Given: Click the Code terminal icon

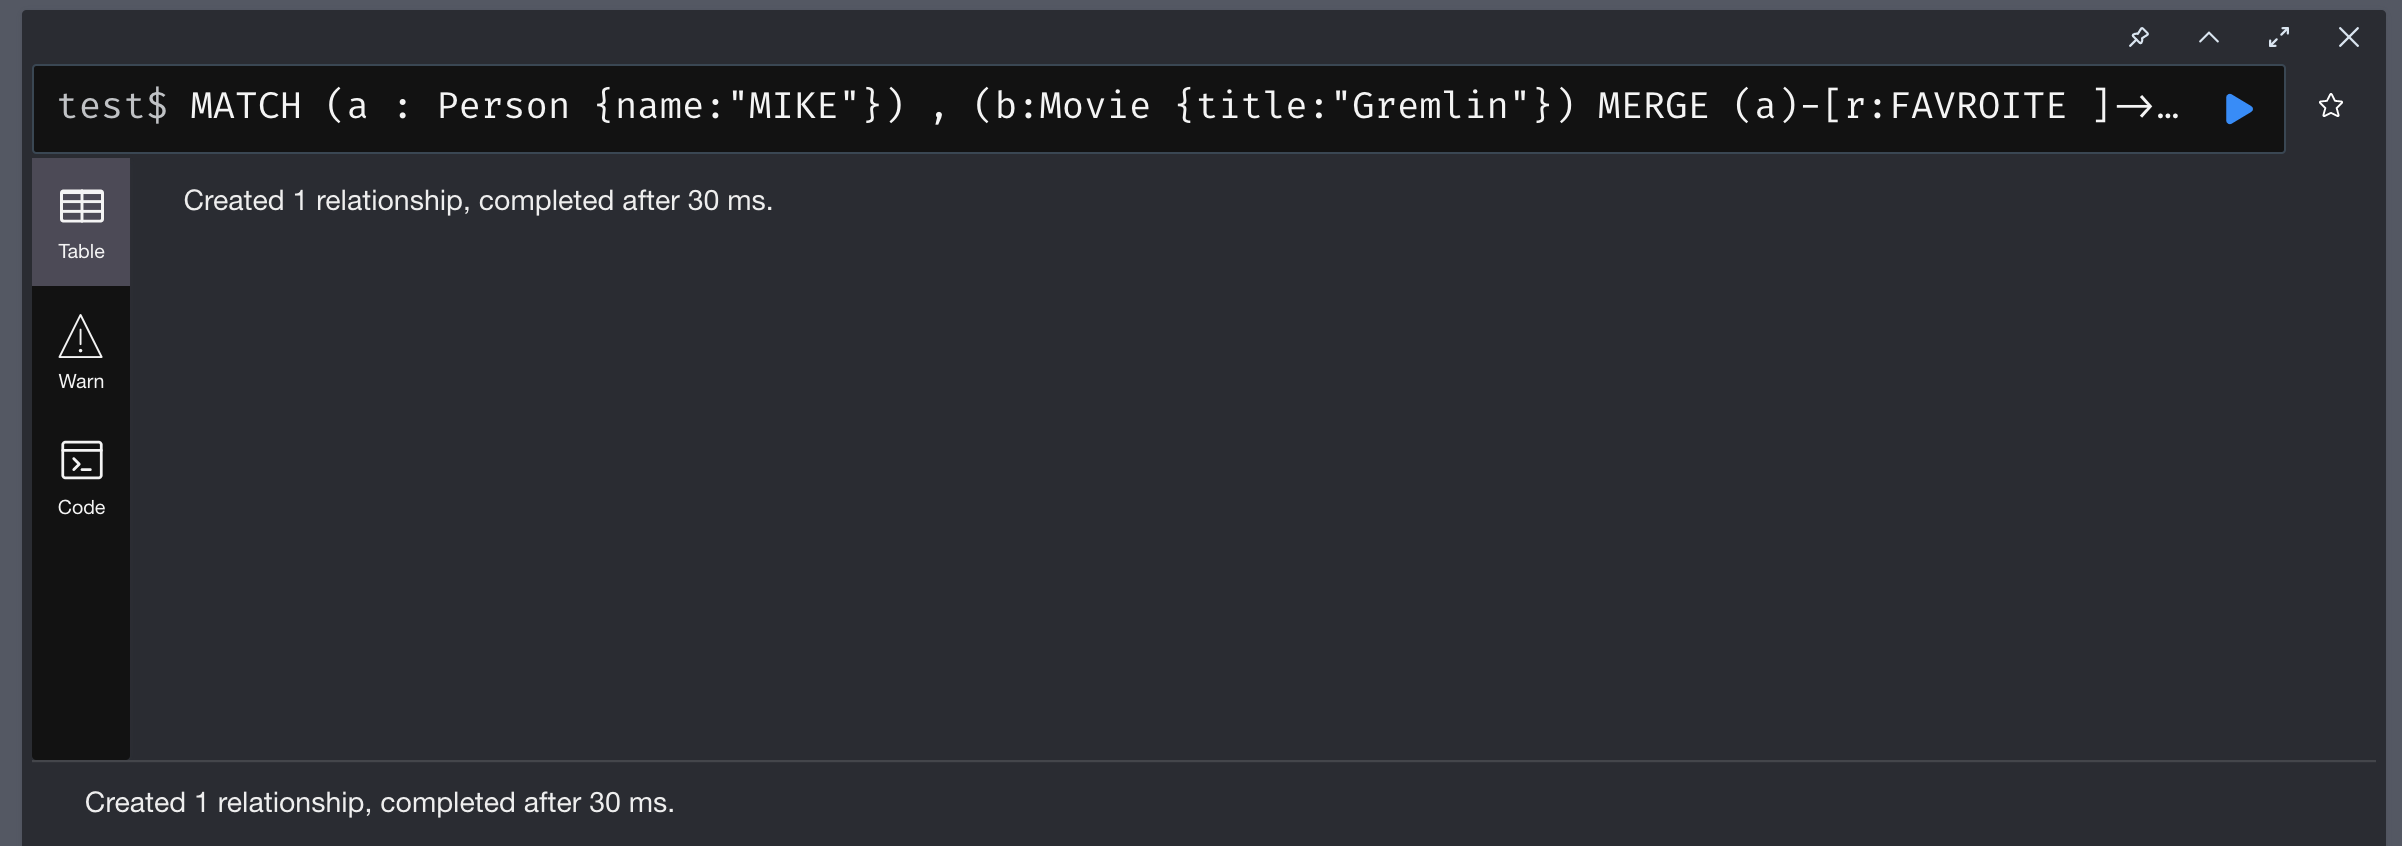Looking at the screenshot, I should pos(81,461).
